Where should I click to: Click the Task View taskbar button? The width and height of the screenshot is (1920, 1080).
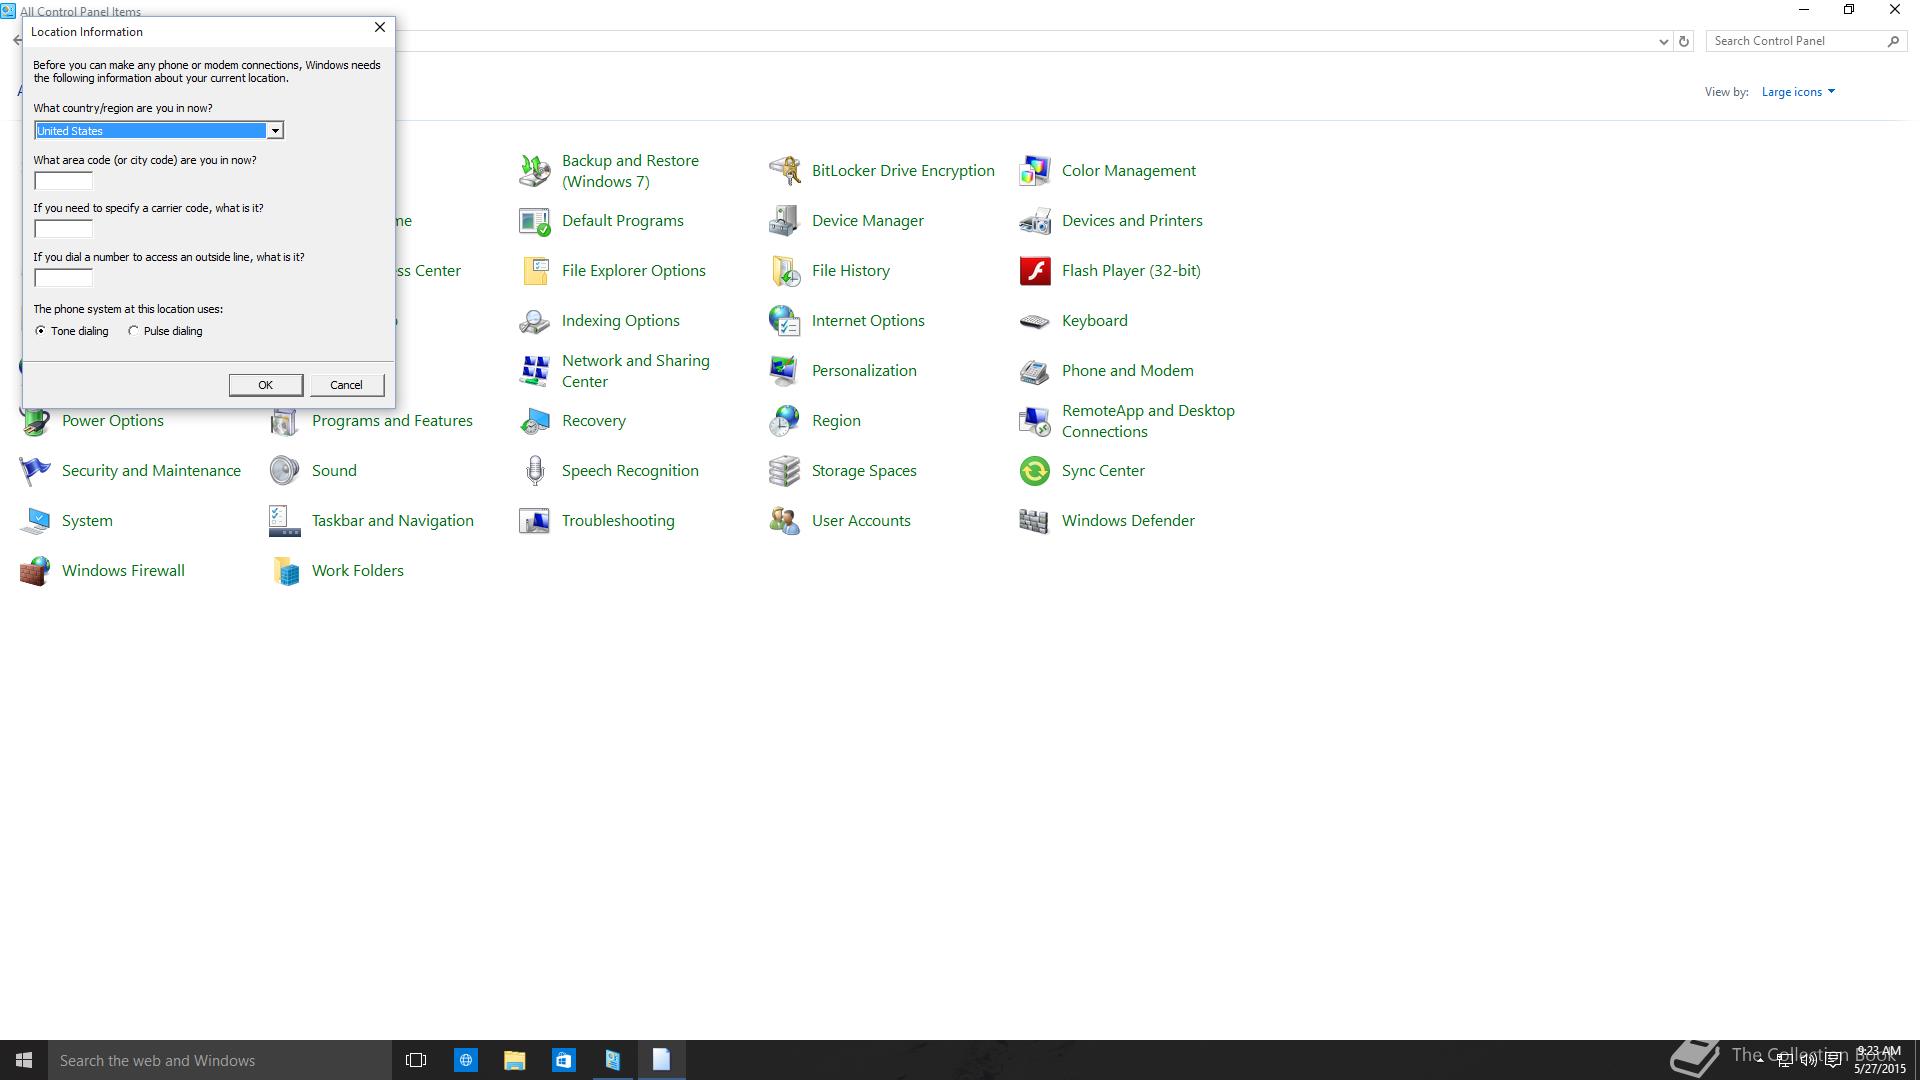coord(416,1060)
